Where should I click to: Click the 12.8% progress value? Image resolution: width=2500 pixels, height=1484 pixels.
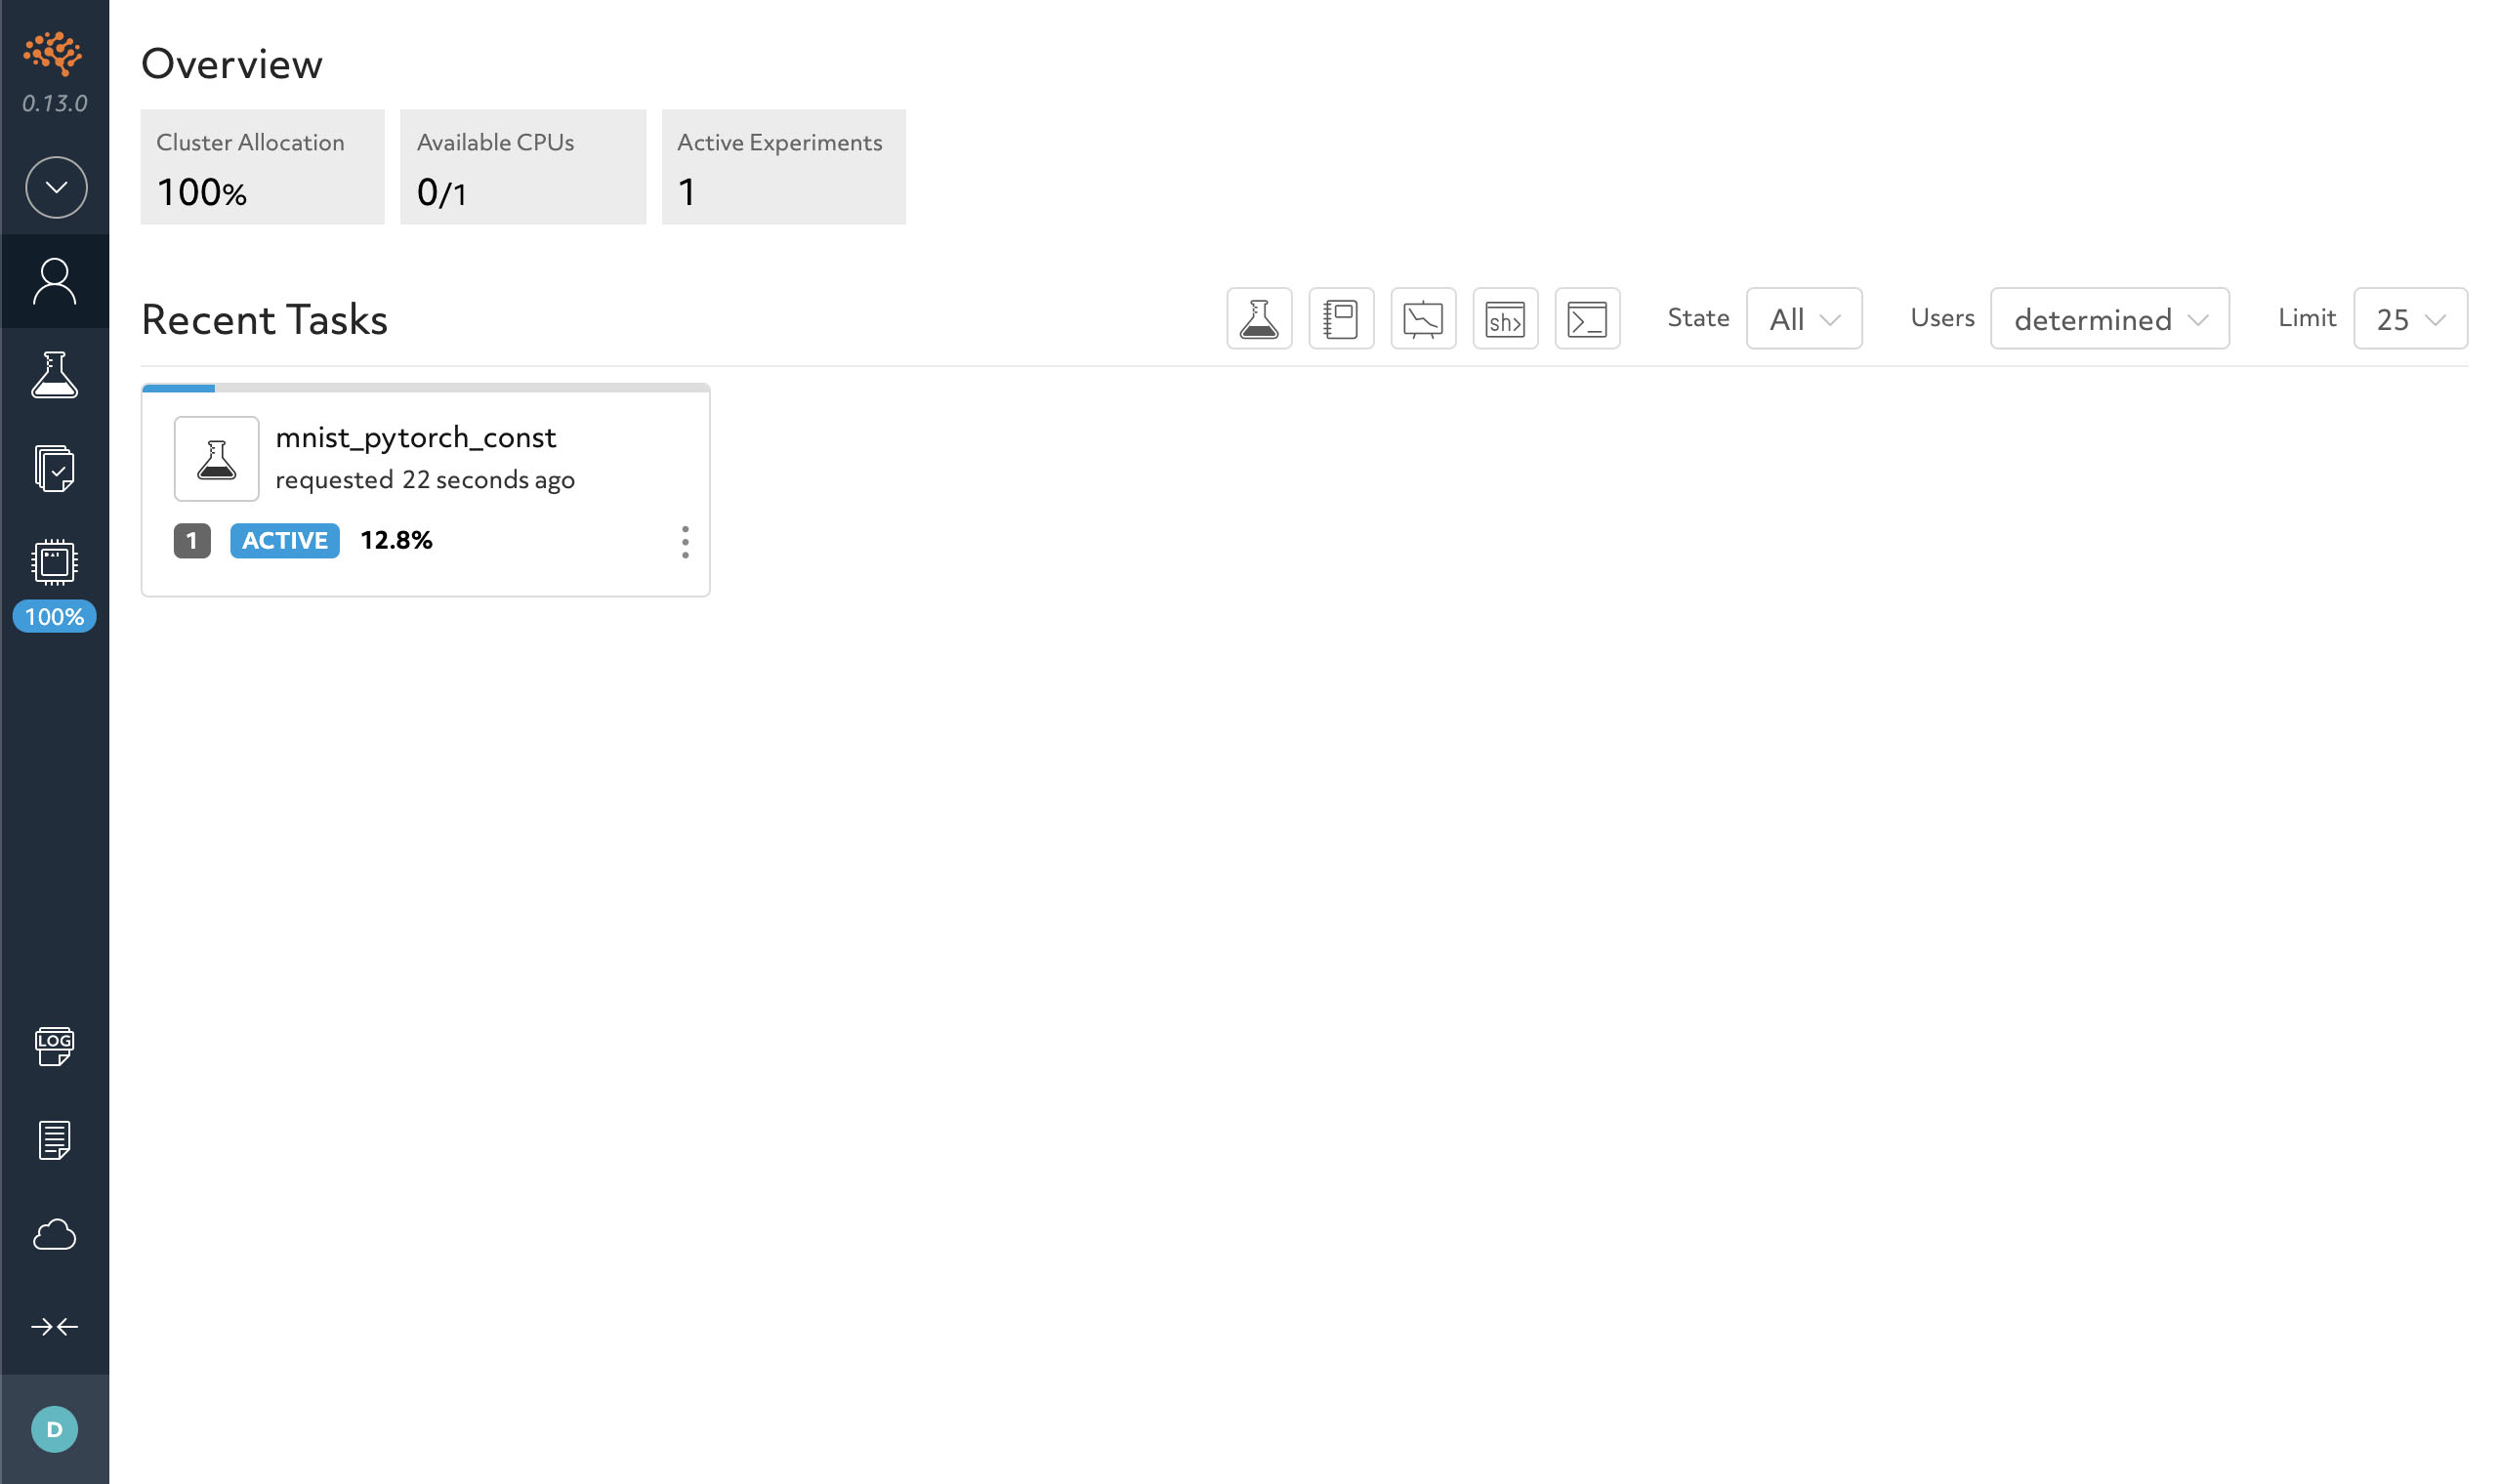397,541
